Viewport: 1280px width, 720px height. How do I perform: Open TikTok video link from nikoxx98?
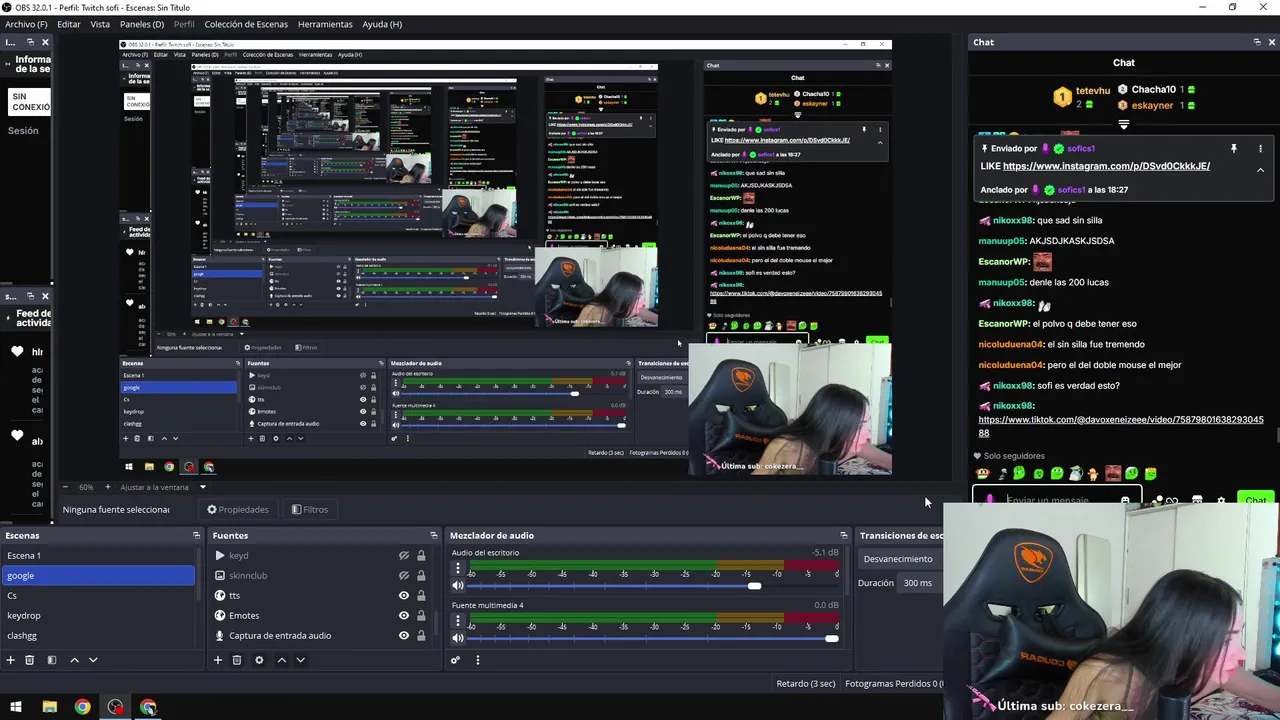(1121, 426)
